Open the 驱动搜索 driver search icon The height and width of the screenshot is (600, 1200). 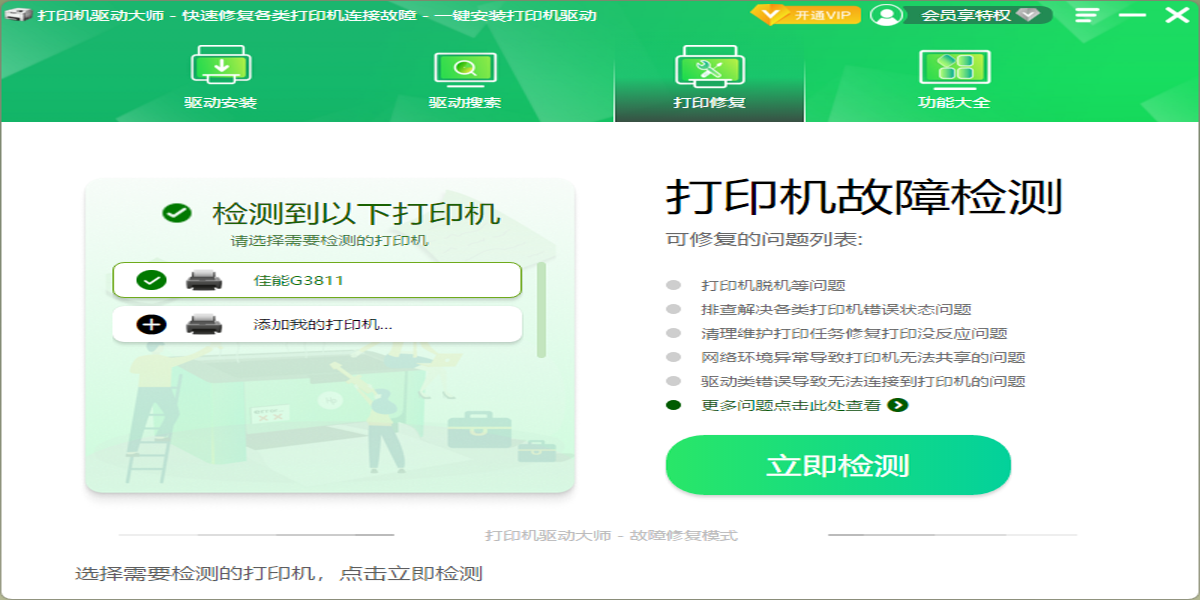465,68
